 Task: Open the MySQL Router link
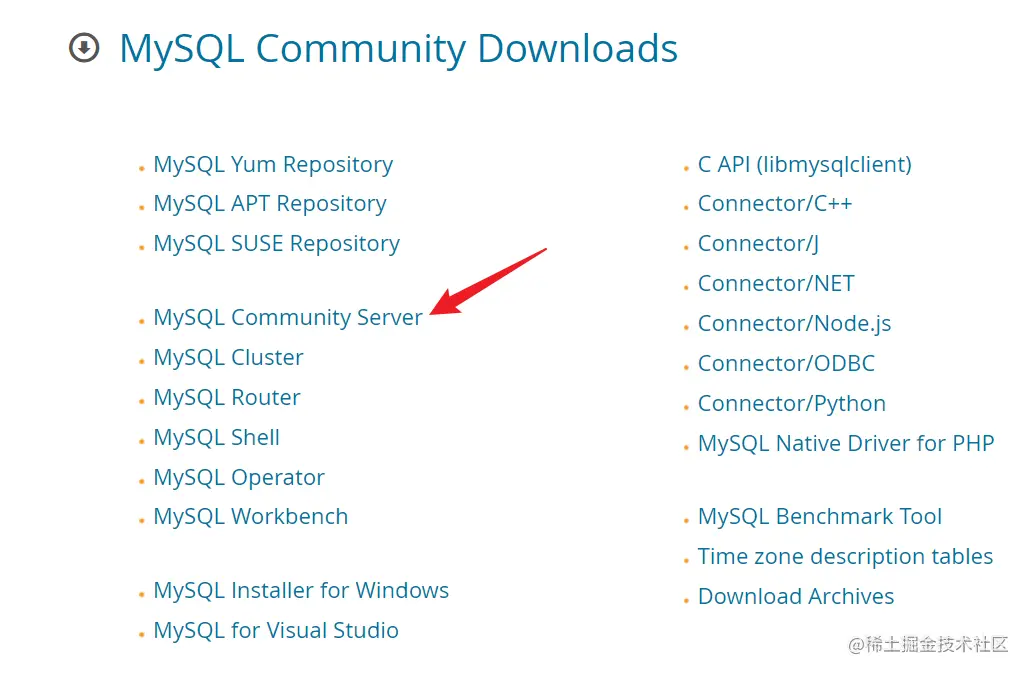226,397
